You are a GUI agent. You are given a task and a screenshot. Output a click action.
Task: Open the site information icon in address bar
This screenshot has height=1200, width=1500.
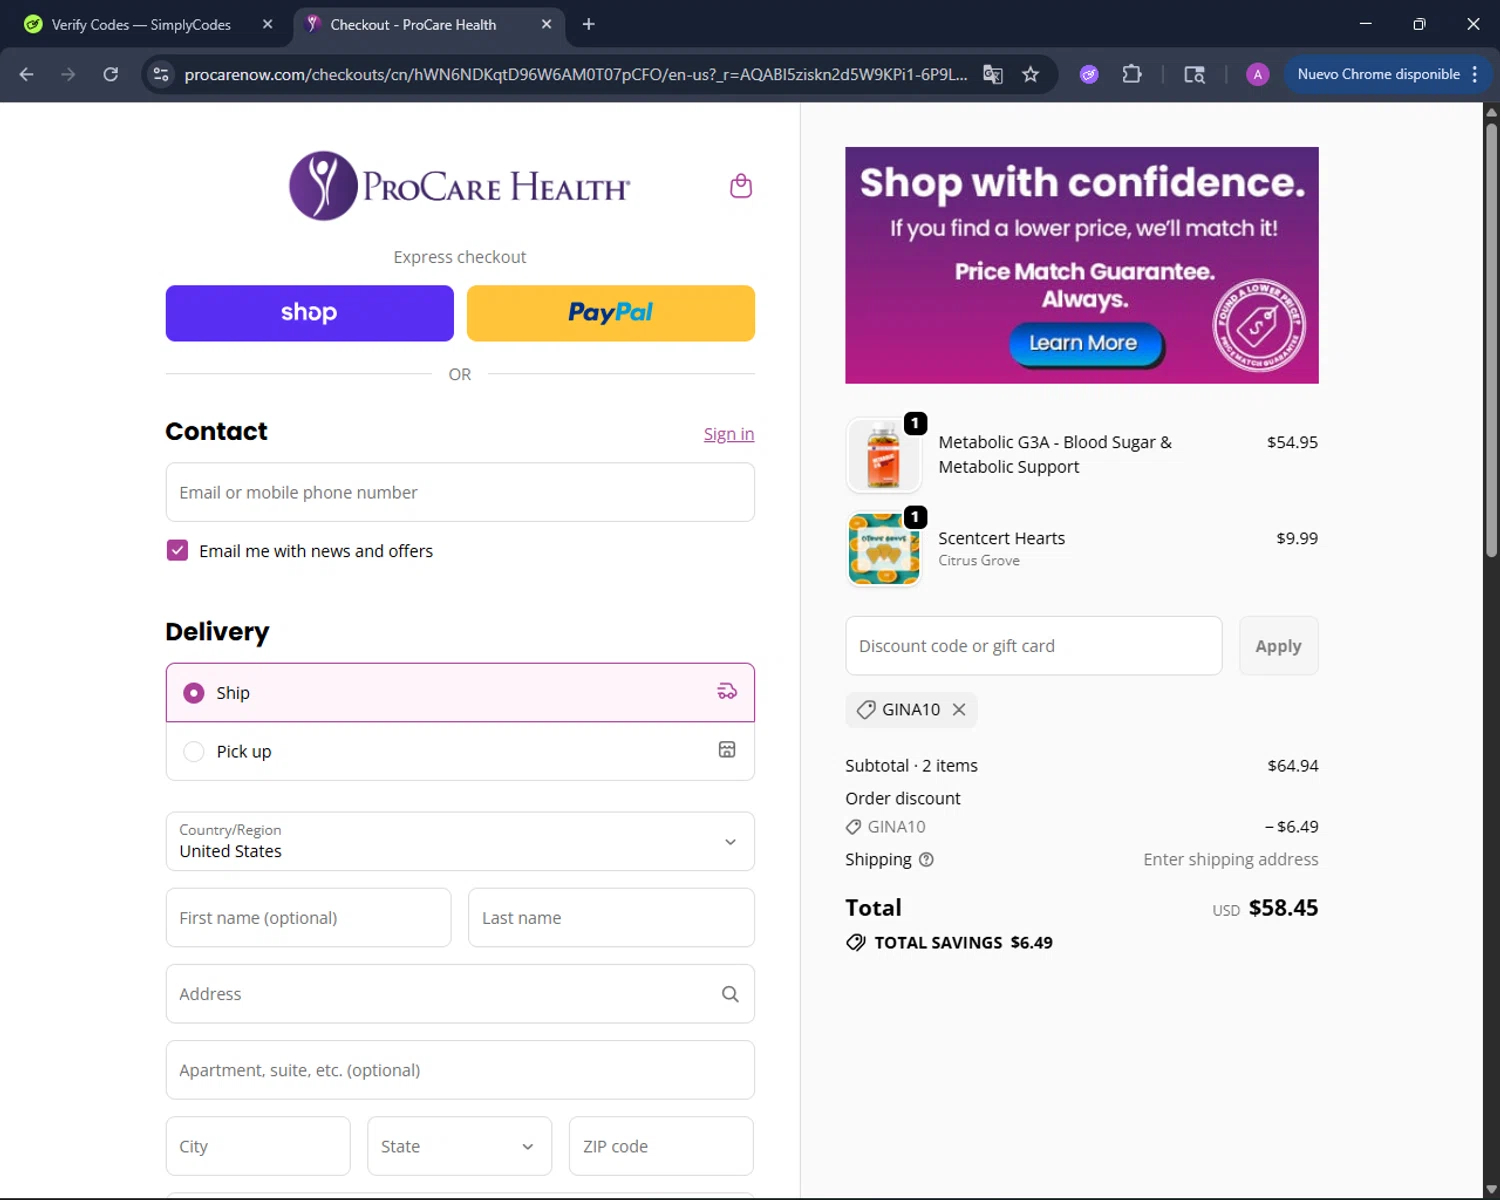[161, 74]
